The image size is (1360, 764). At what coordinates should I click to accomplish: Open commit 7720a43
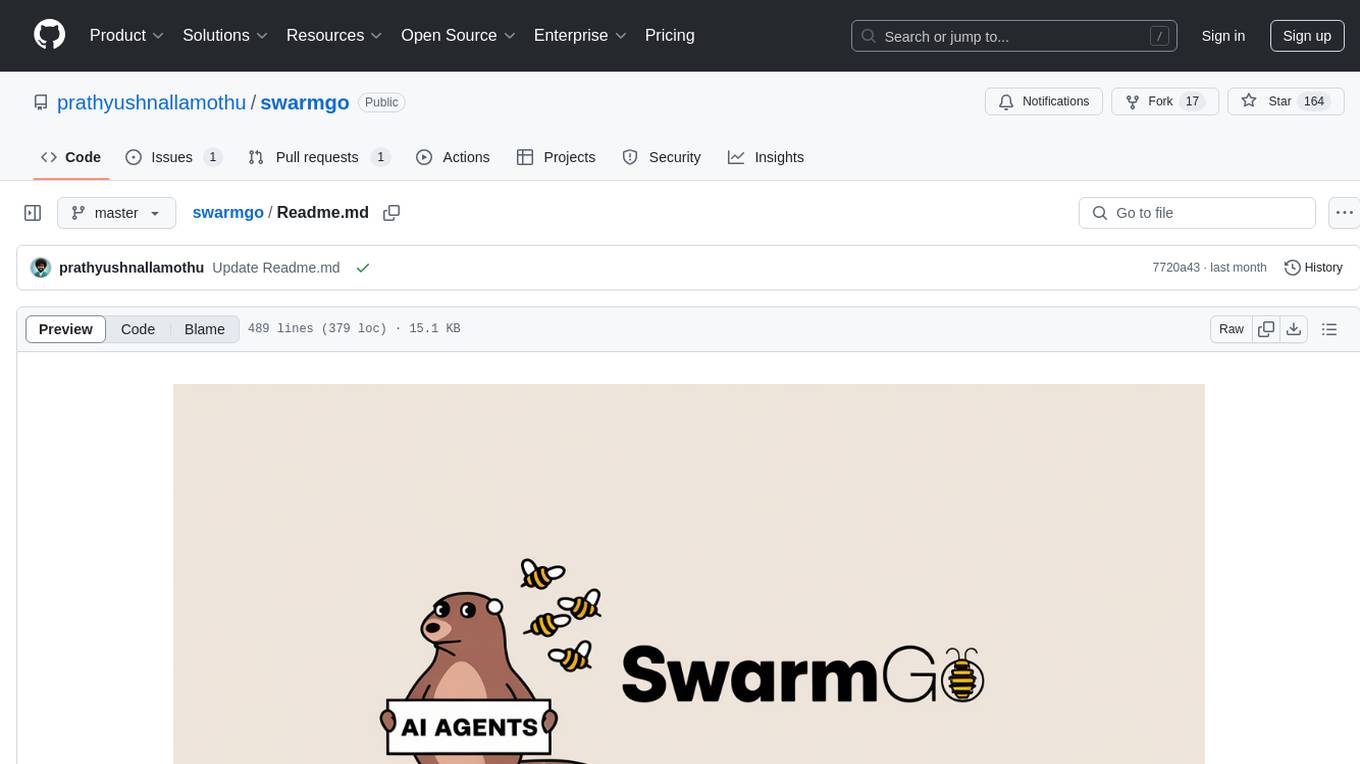[1176, 268]
